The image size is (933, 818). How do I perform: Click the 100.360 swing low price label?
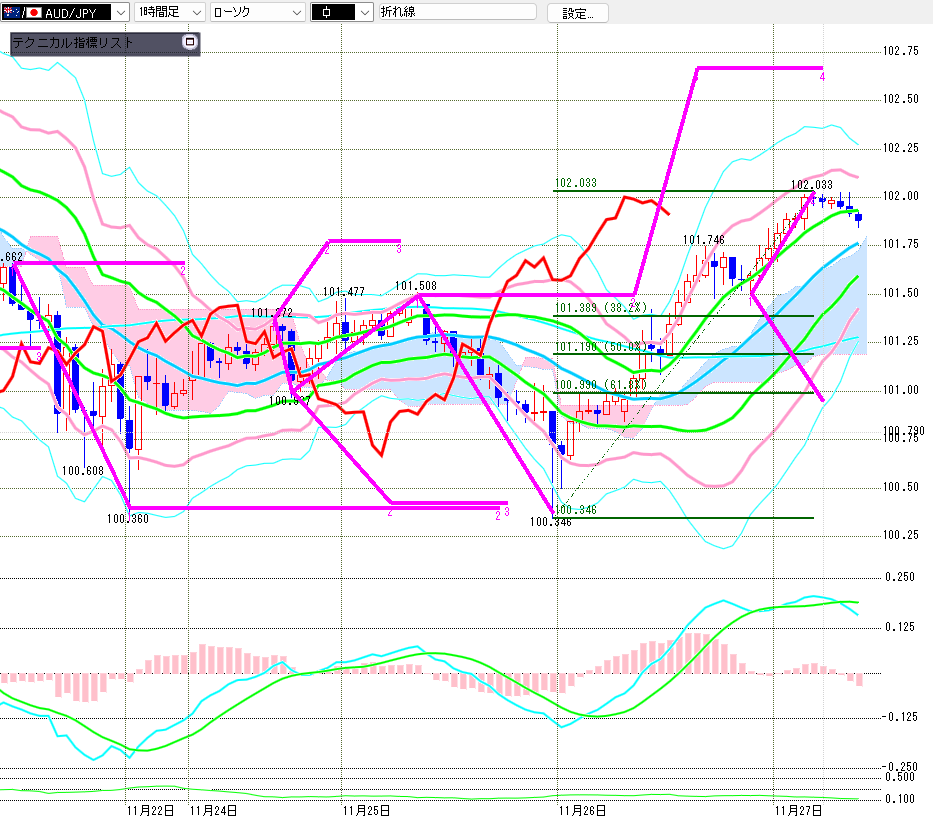(x=127, y=518)
